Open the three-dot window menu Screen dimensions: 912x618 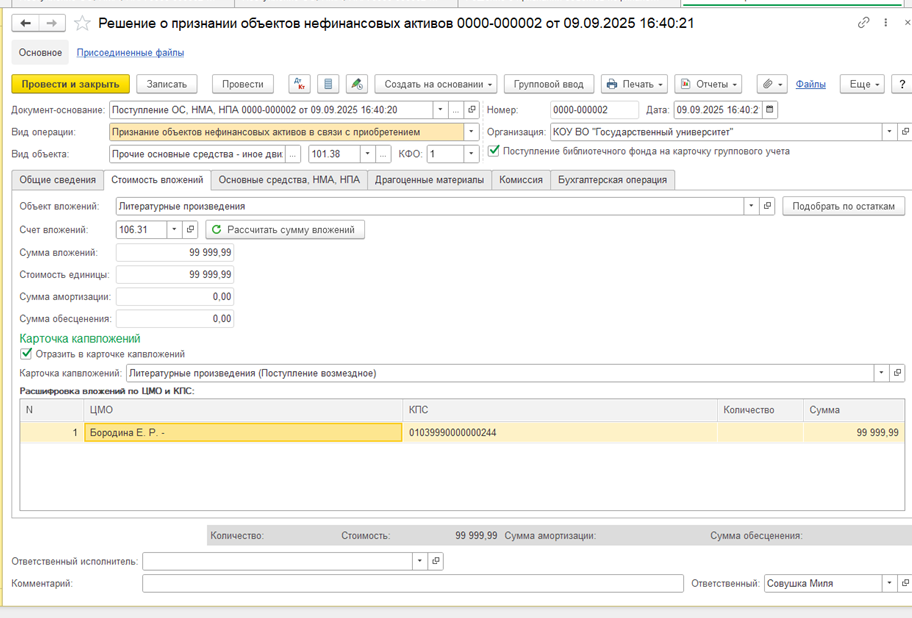(885, 23)
